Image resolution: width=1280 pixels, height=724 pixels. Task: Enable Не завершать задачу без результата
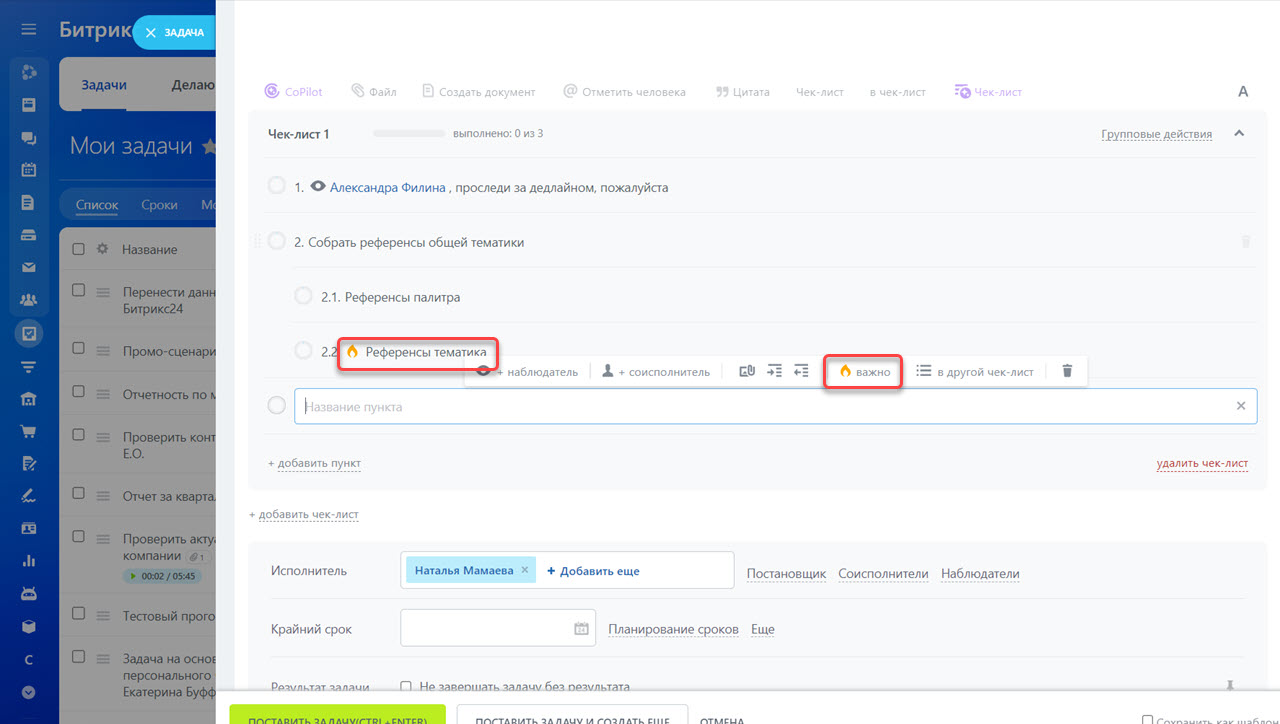tap(406, 687)
